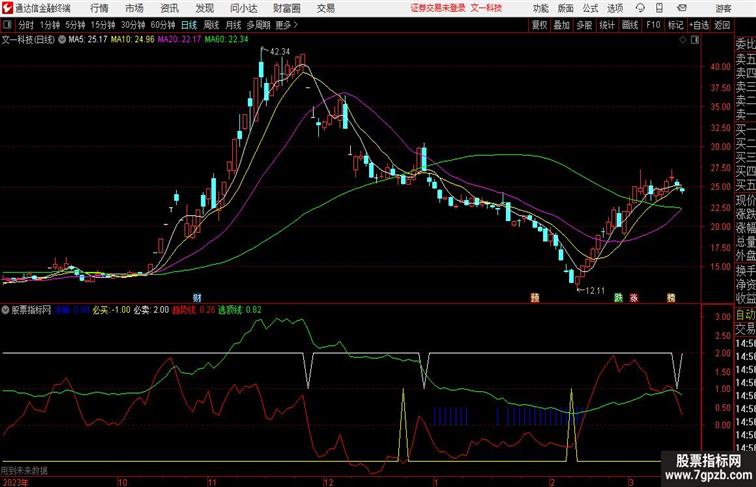Expand main chart indicator dropdown beside 文一科技(日线)

(x=62, y=40)
